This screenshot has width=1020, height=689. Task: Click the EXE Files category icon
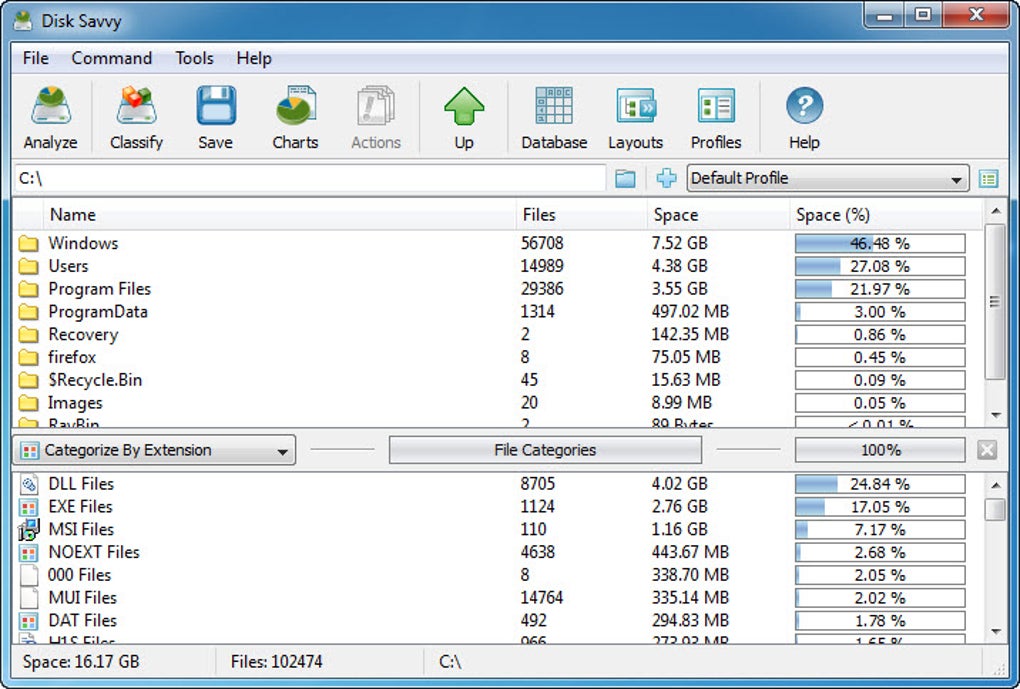(29, 507)
